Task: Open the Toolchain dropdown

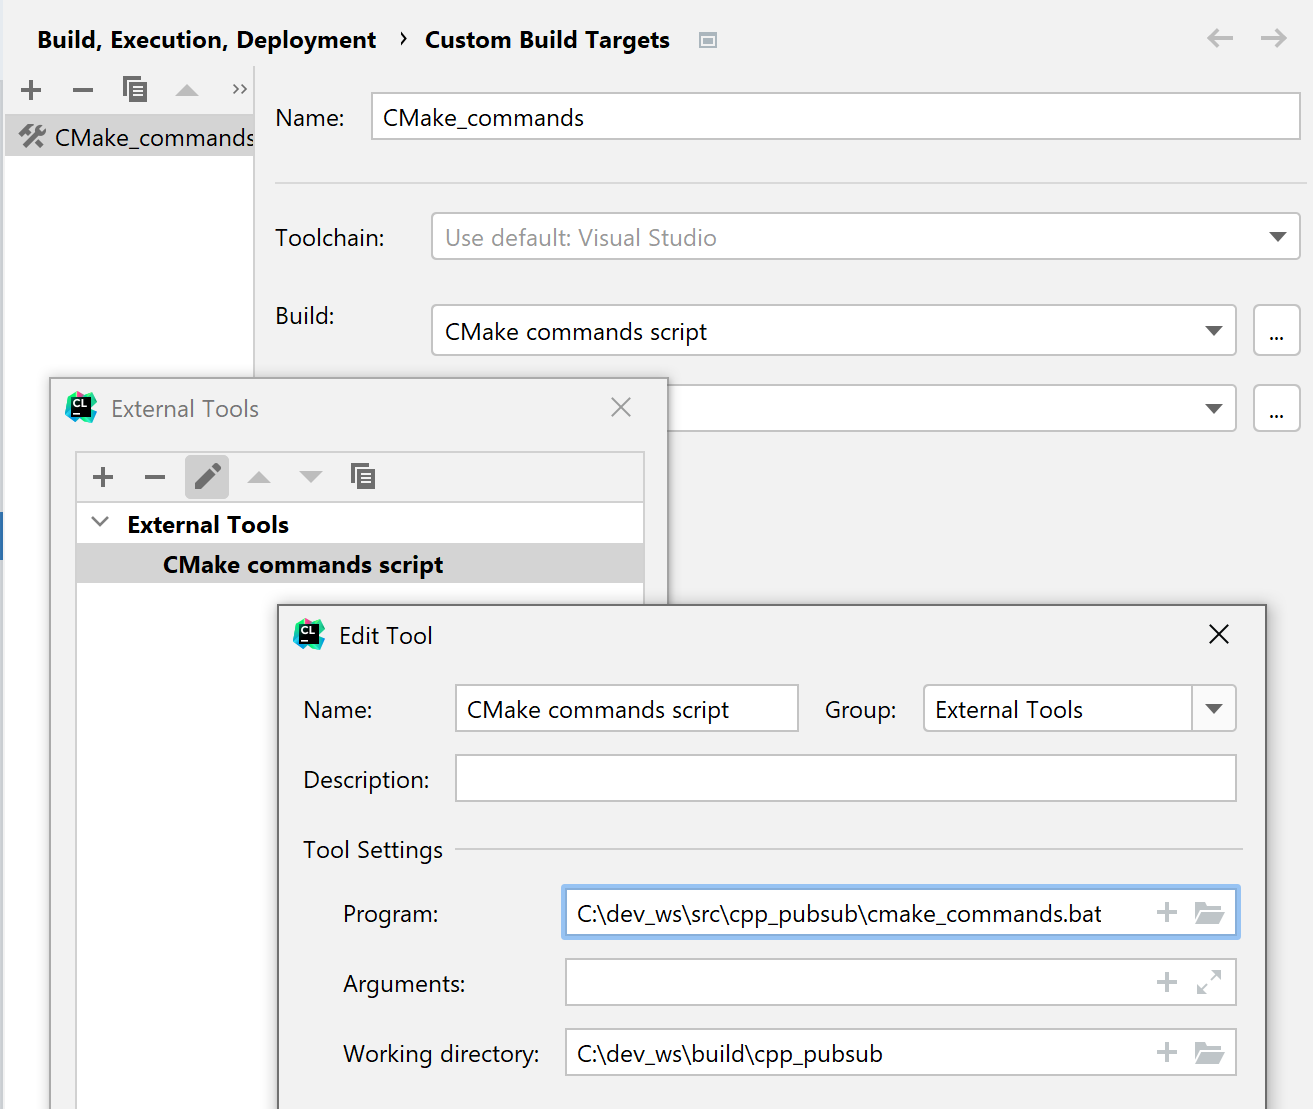Action: pos(1277,237)
